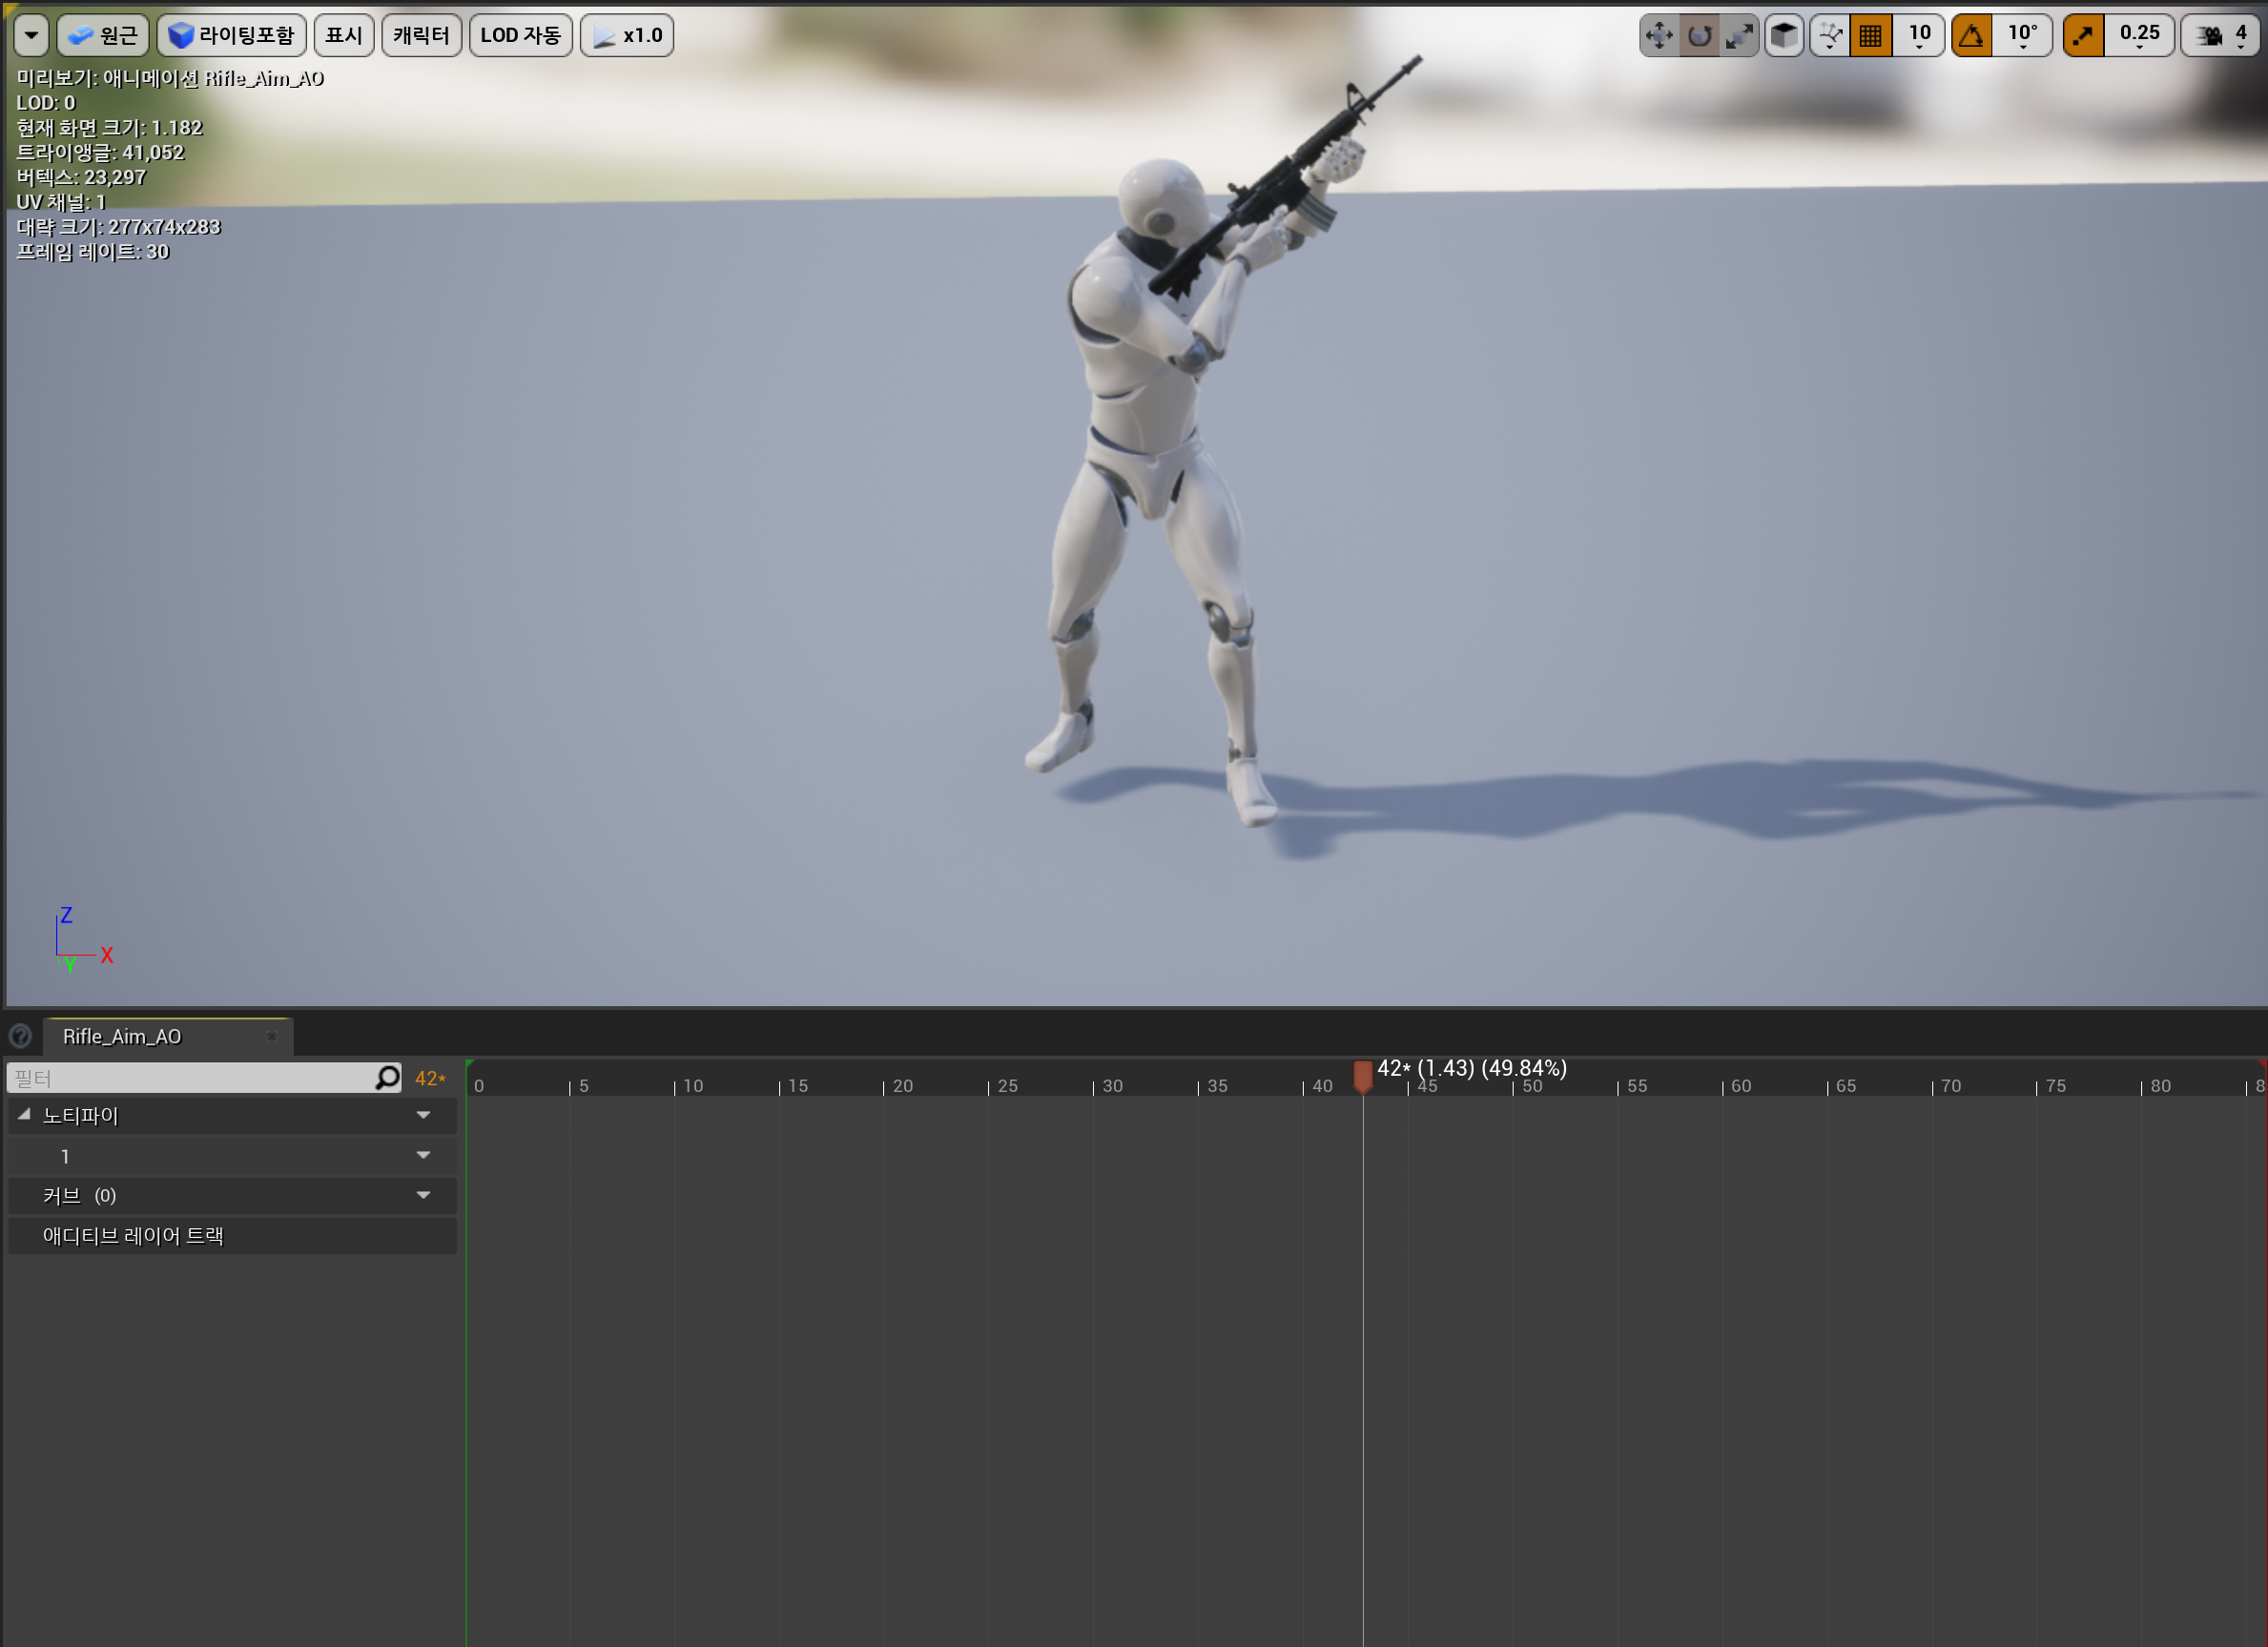Click frame 0 on the timeline ruler
Image resolution: width=2268 pixels, height=1647 pixels.
(479, 1085)
